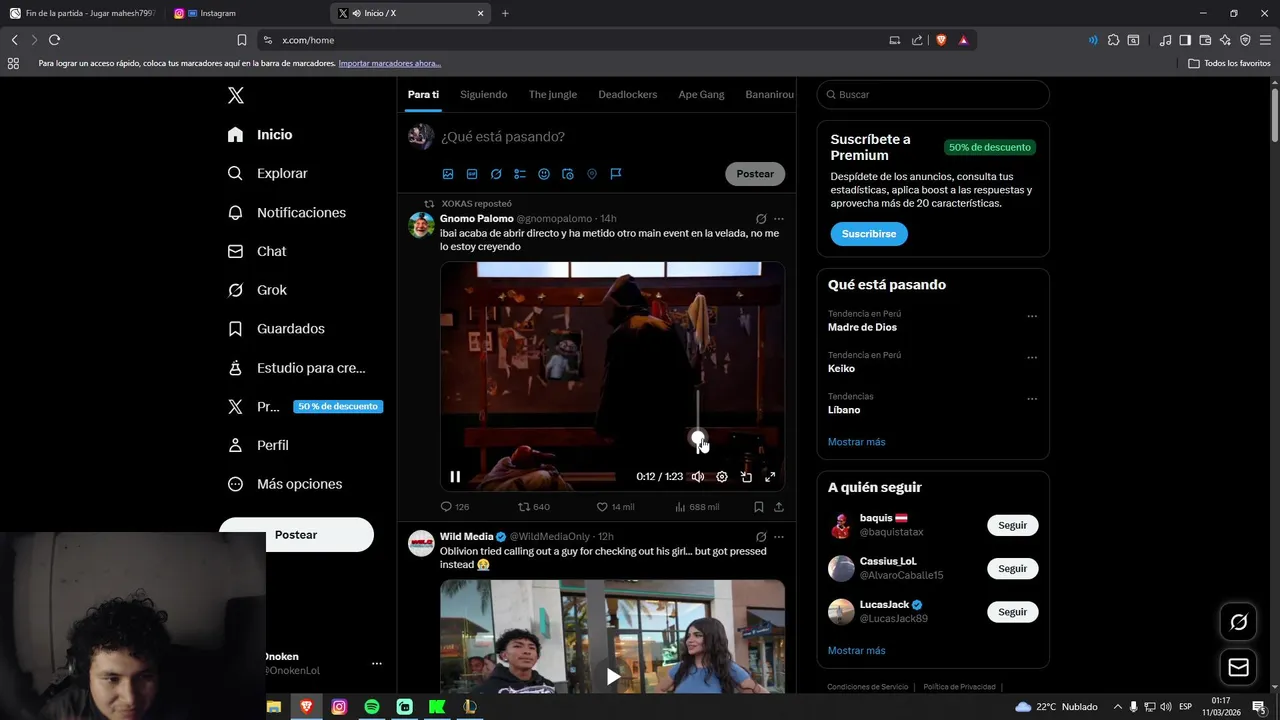Screen dimensions: 1280x720
Task: View analytics of Gnomo Palomo post (688 mil)
Action: point(697,507)
